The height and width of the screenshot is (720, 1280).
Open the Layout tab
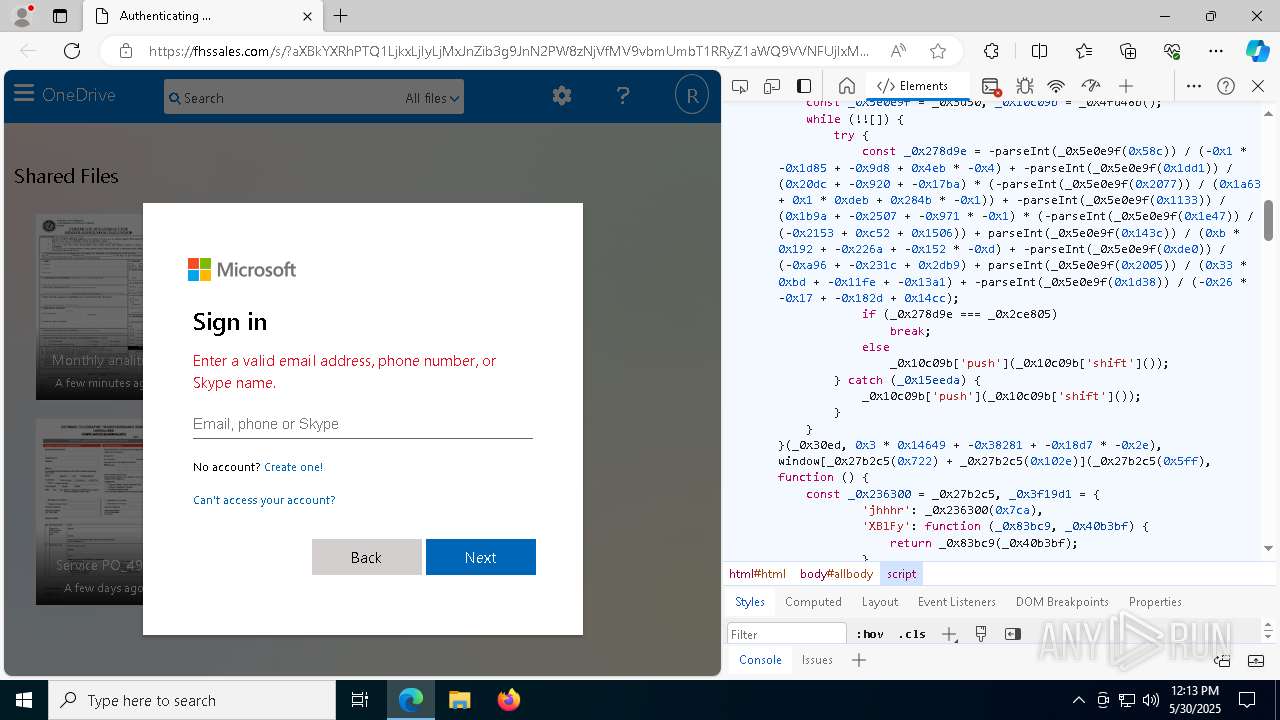pos(880,602)
